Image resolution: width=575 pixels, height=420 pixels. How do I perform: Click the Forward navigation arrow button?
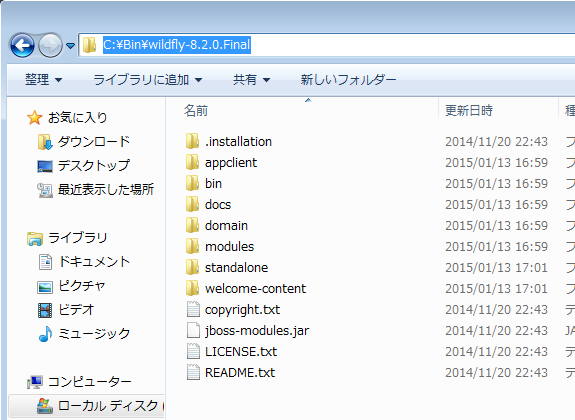tap(50, 45)
